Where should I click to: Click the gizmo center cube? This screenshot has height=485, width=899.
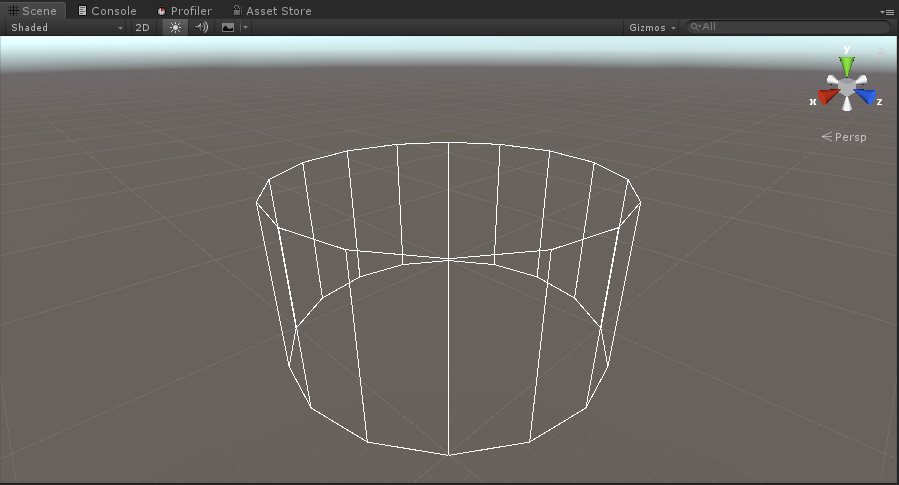point(847,86)
